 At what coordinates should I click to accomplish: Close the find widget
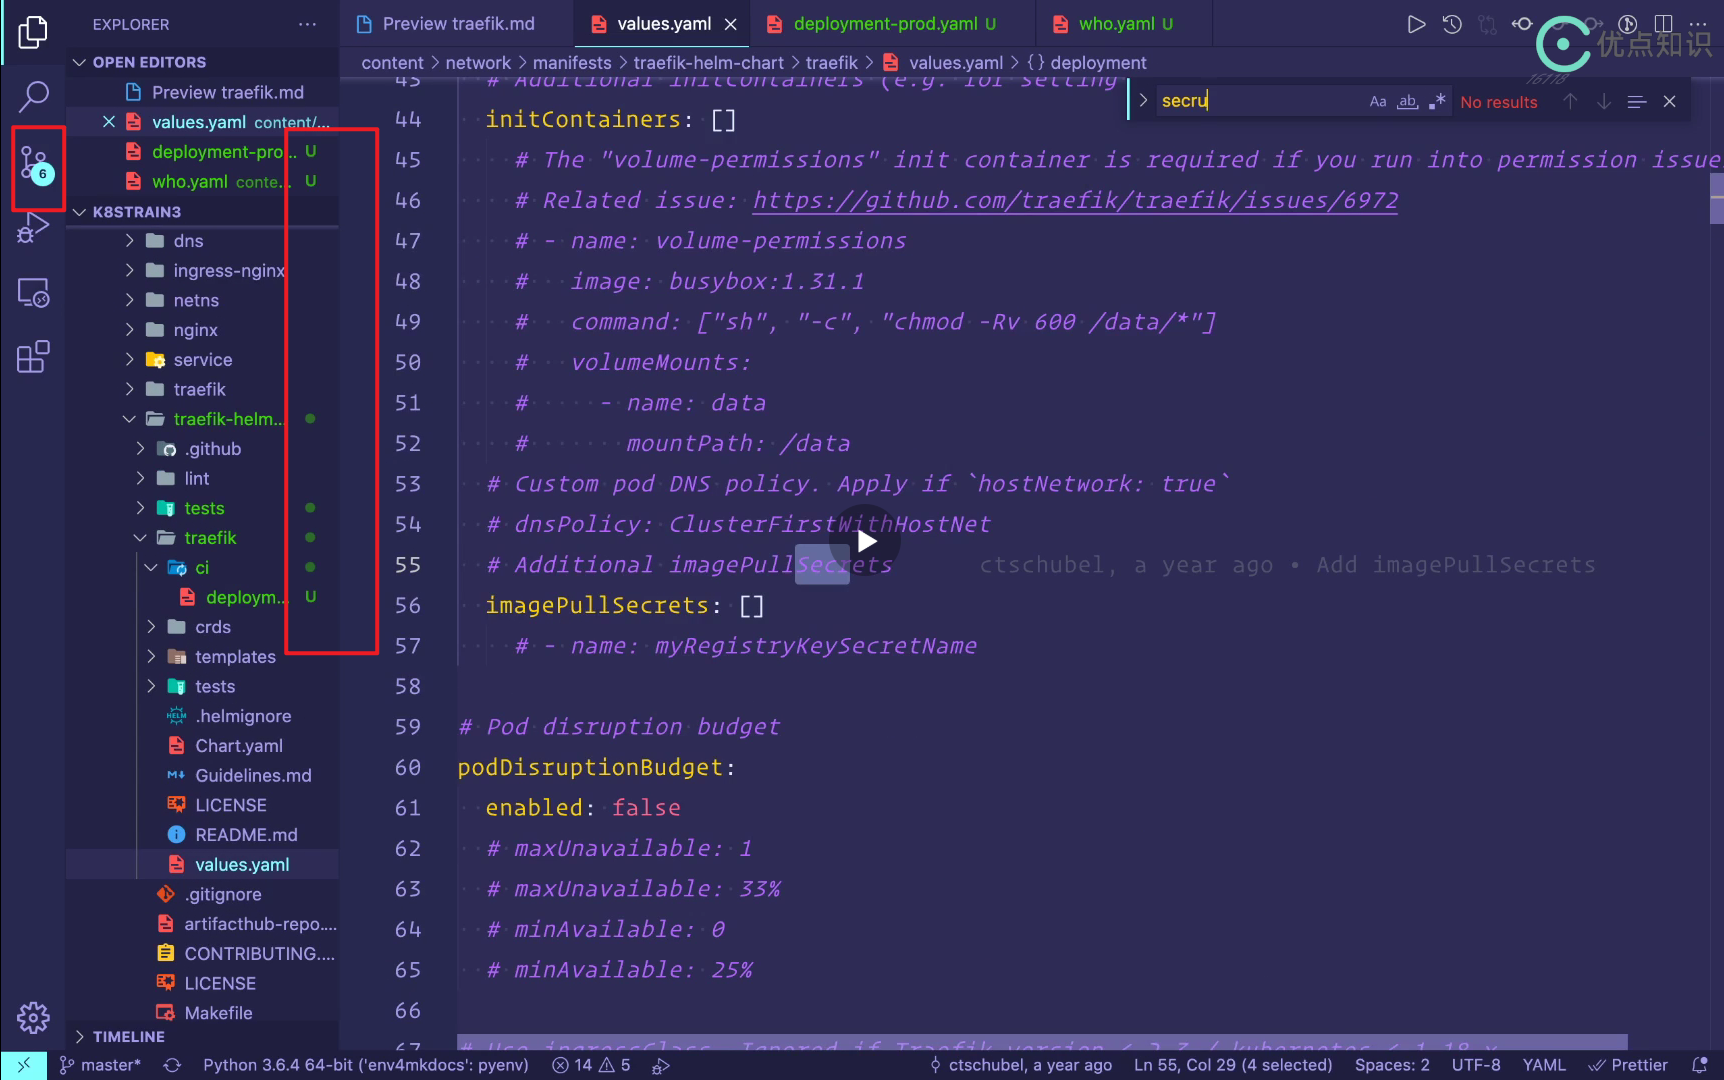1669,101
